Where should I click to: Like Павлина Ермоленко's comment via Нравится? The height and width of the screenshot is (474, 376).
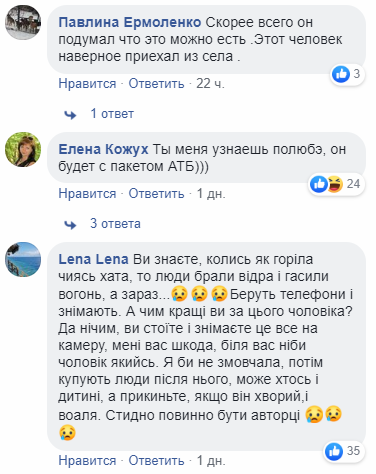(x=87, y=84)
